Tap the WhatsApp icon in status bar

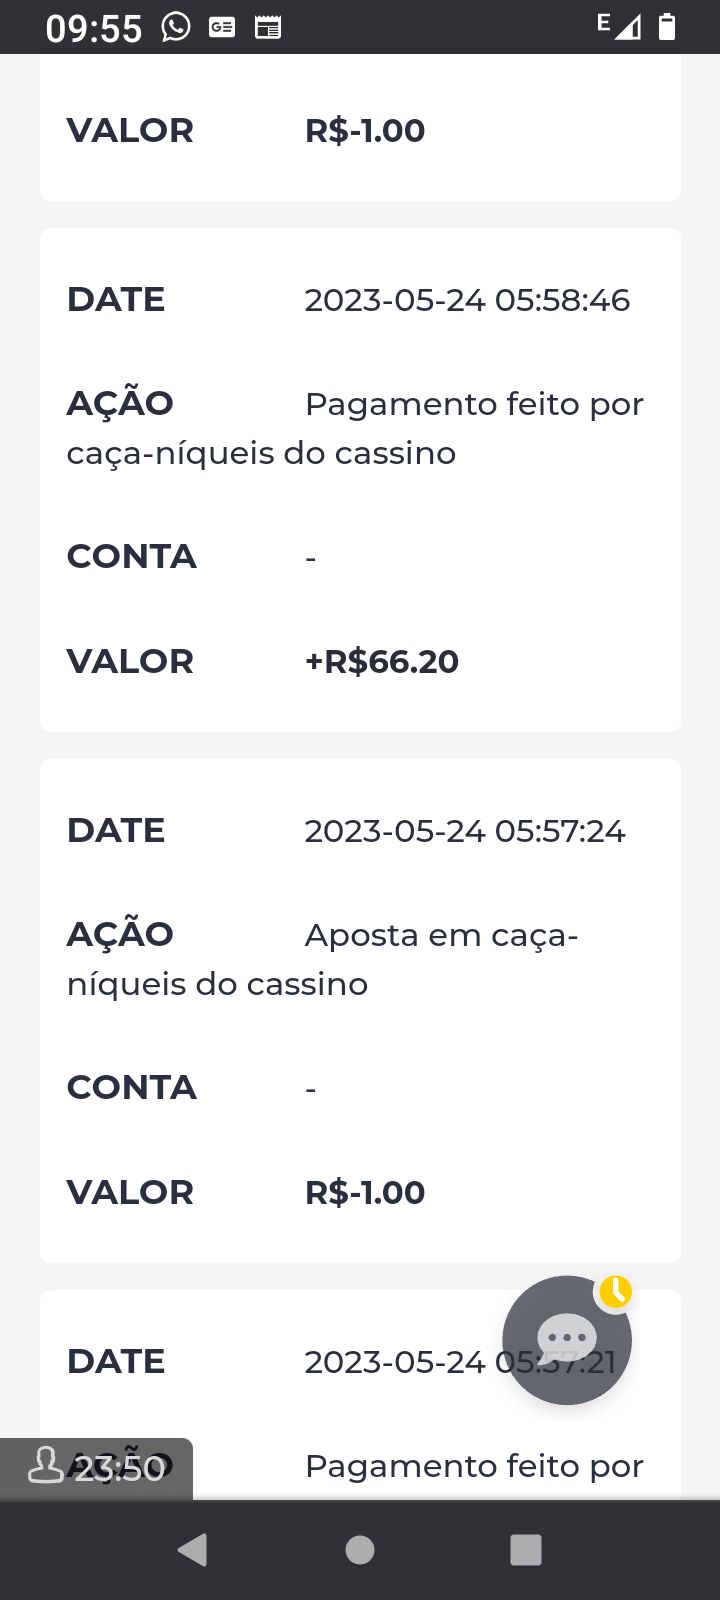coord(176,27)
